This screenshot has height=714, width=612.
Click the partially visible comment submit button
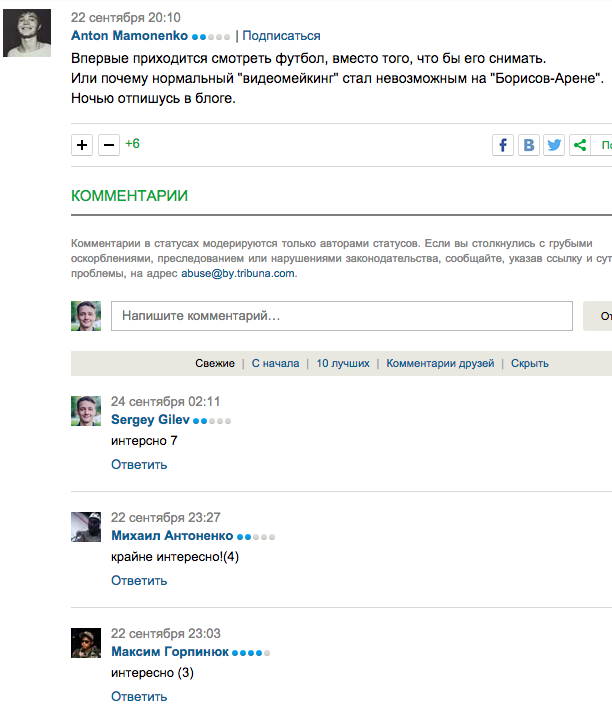click(x=597, y=316)
